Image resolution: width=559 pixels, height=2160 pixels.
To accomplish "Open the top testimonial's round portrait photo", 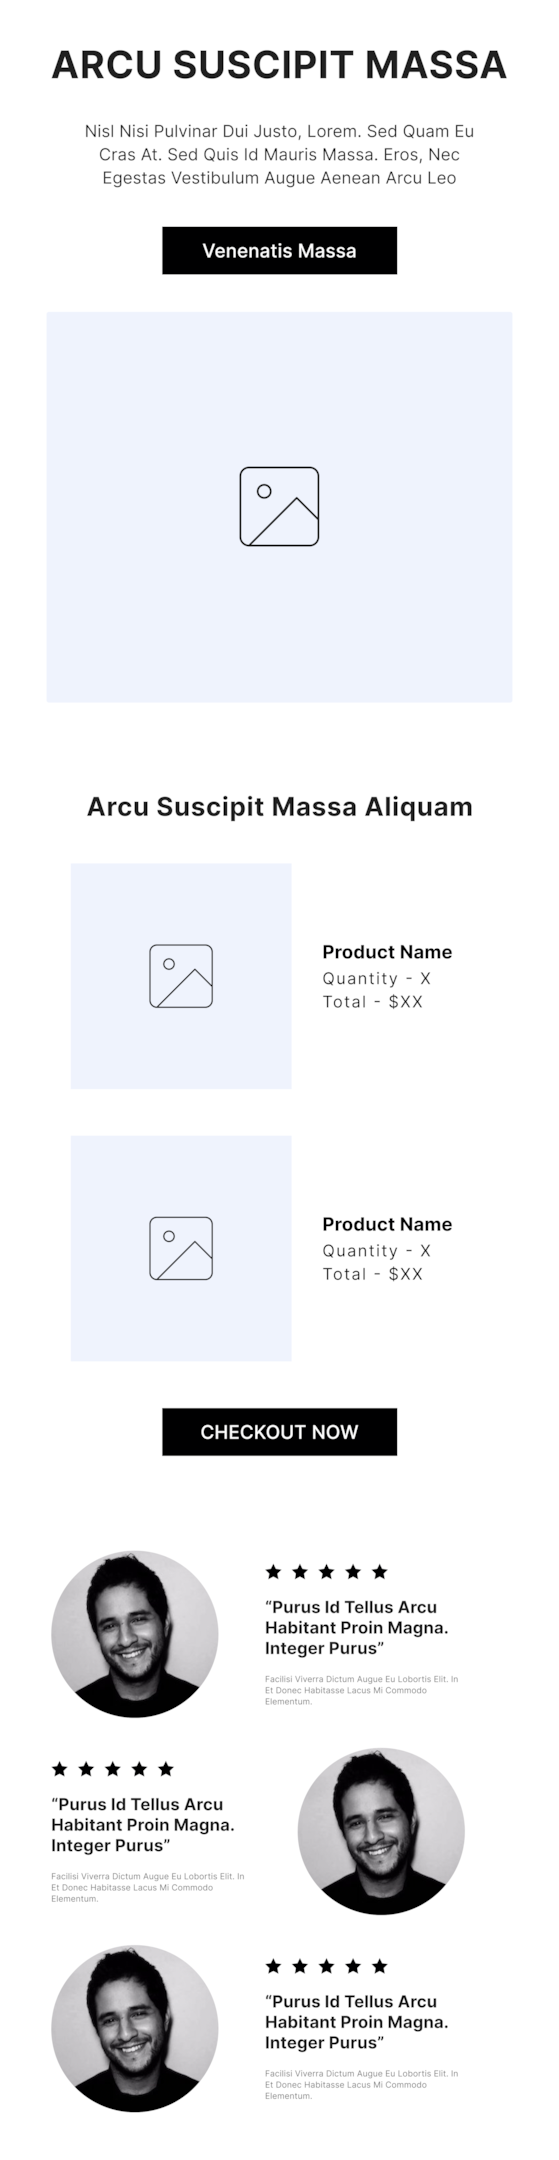I will click(135, 1634).
